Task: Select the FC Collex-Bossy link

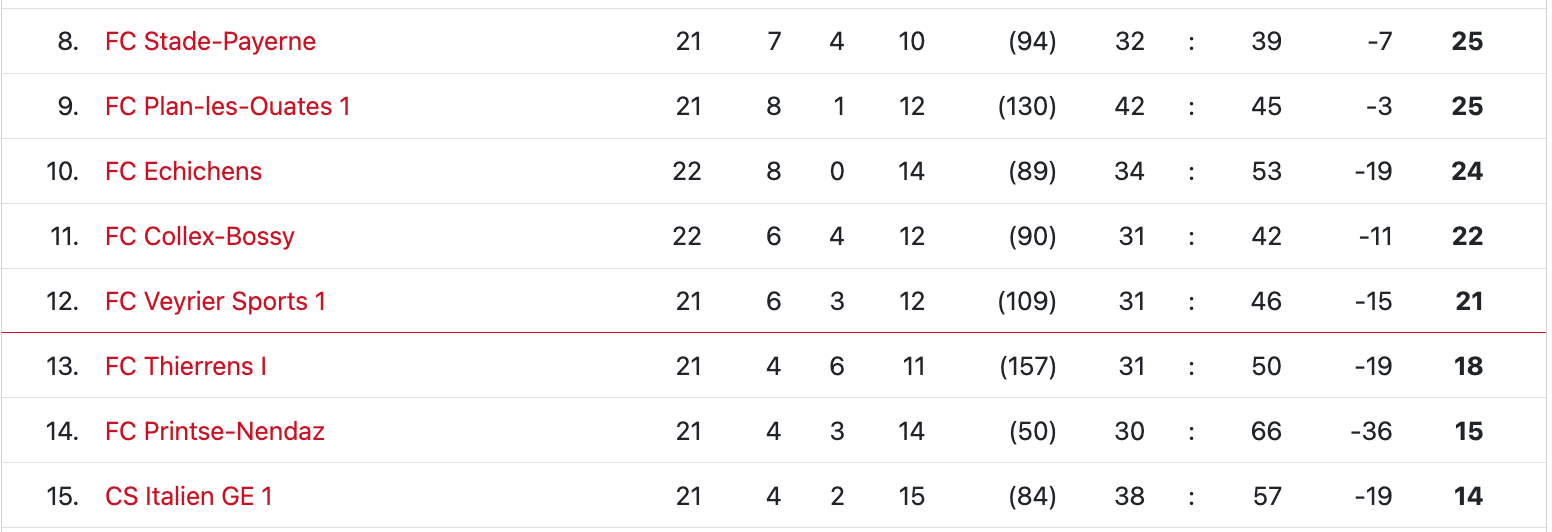Action: pyautogui.click(x=199, y=237)
